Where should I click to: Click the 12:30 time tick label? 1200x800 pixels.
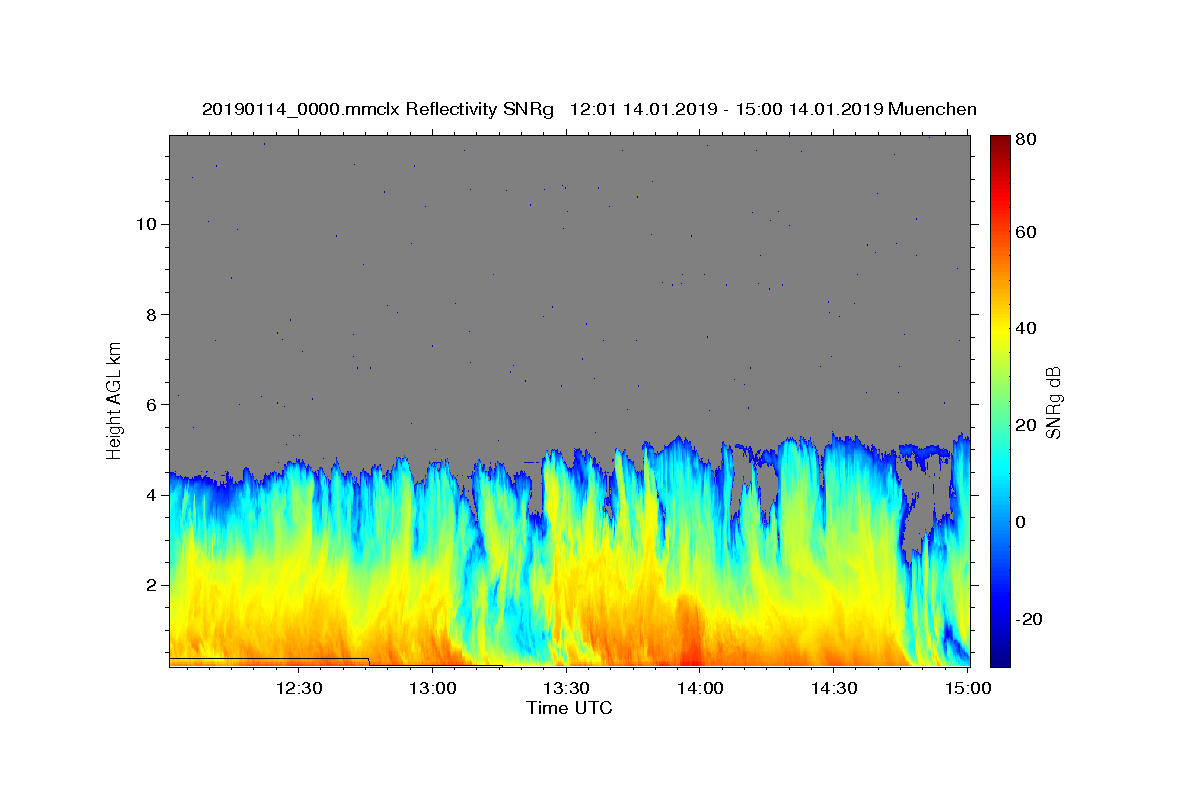tap(298, 688)
